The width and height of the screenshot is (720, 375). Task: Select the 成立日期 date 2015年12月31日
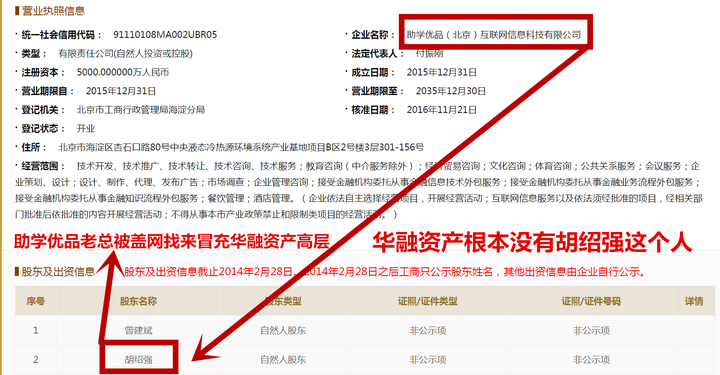coord(442,73)
